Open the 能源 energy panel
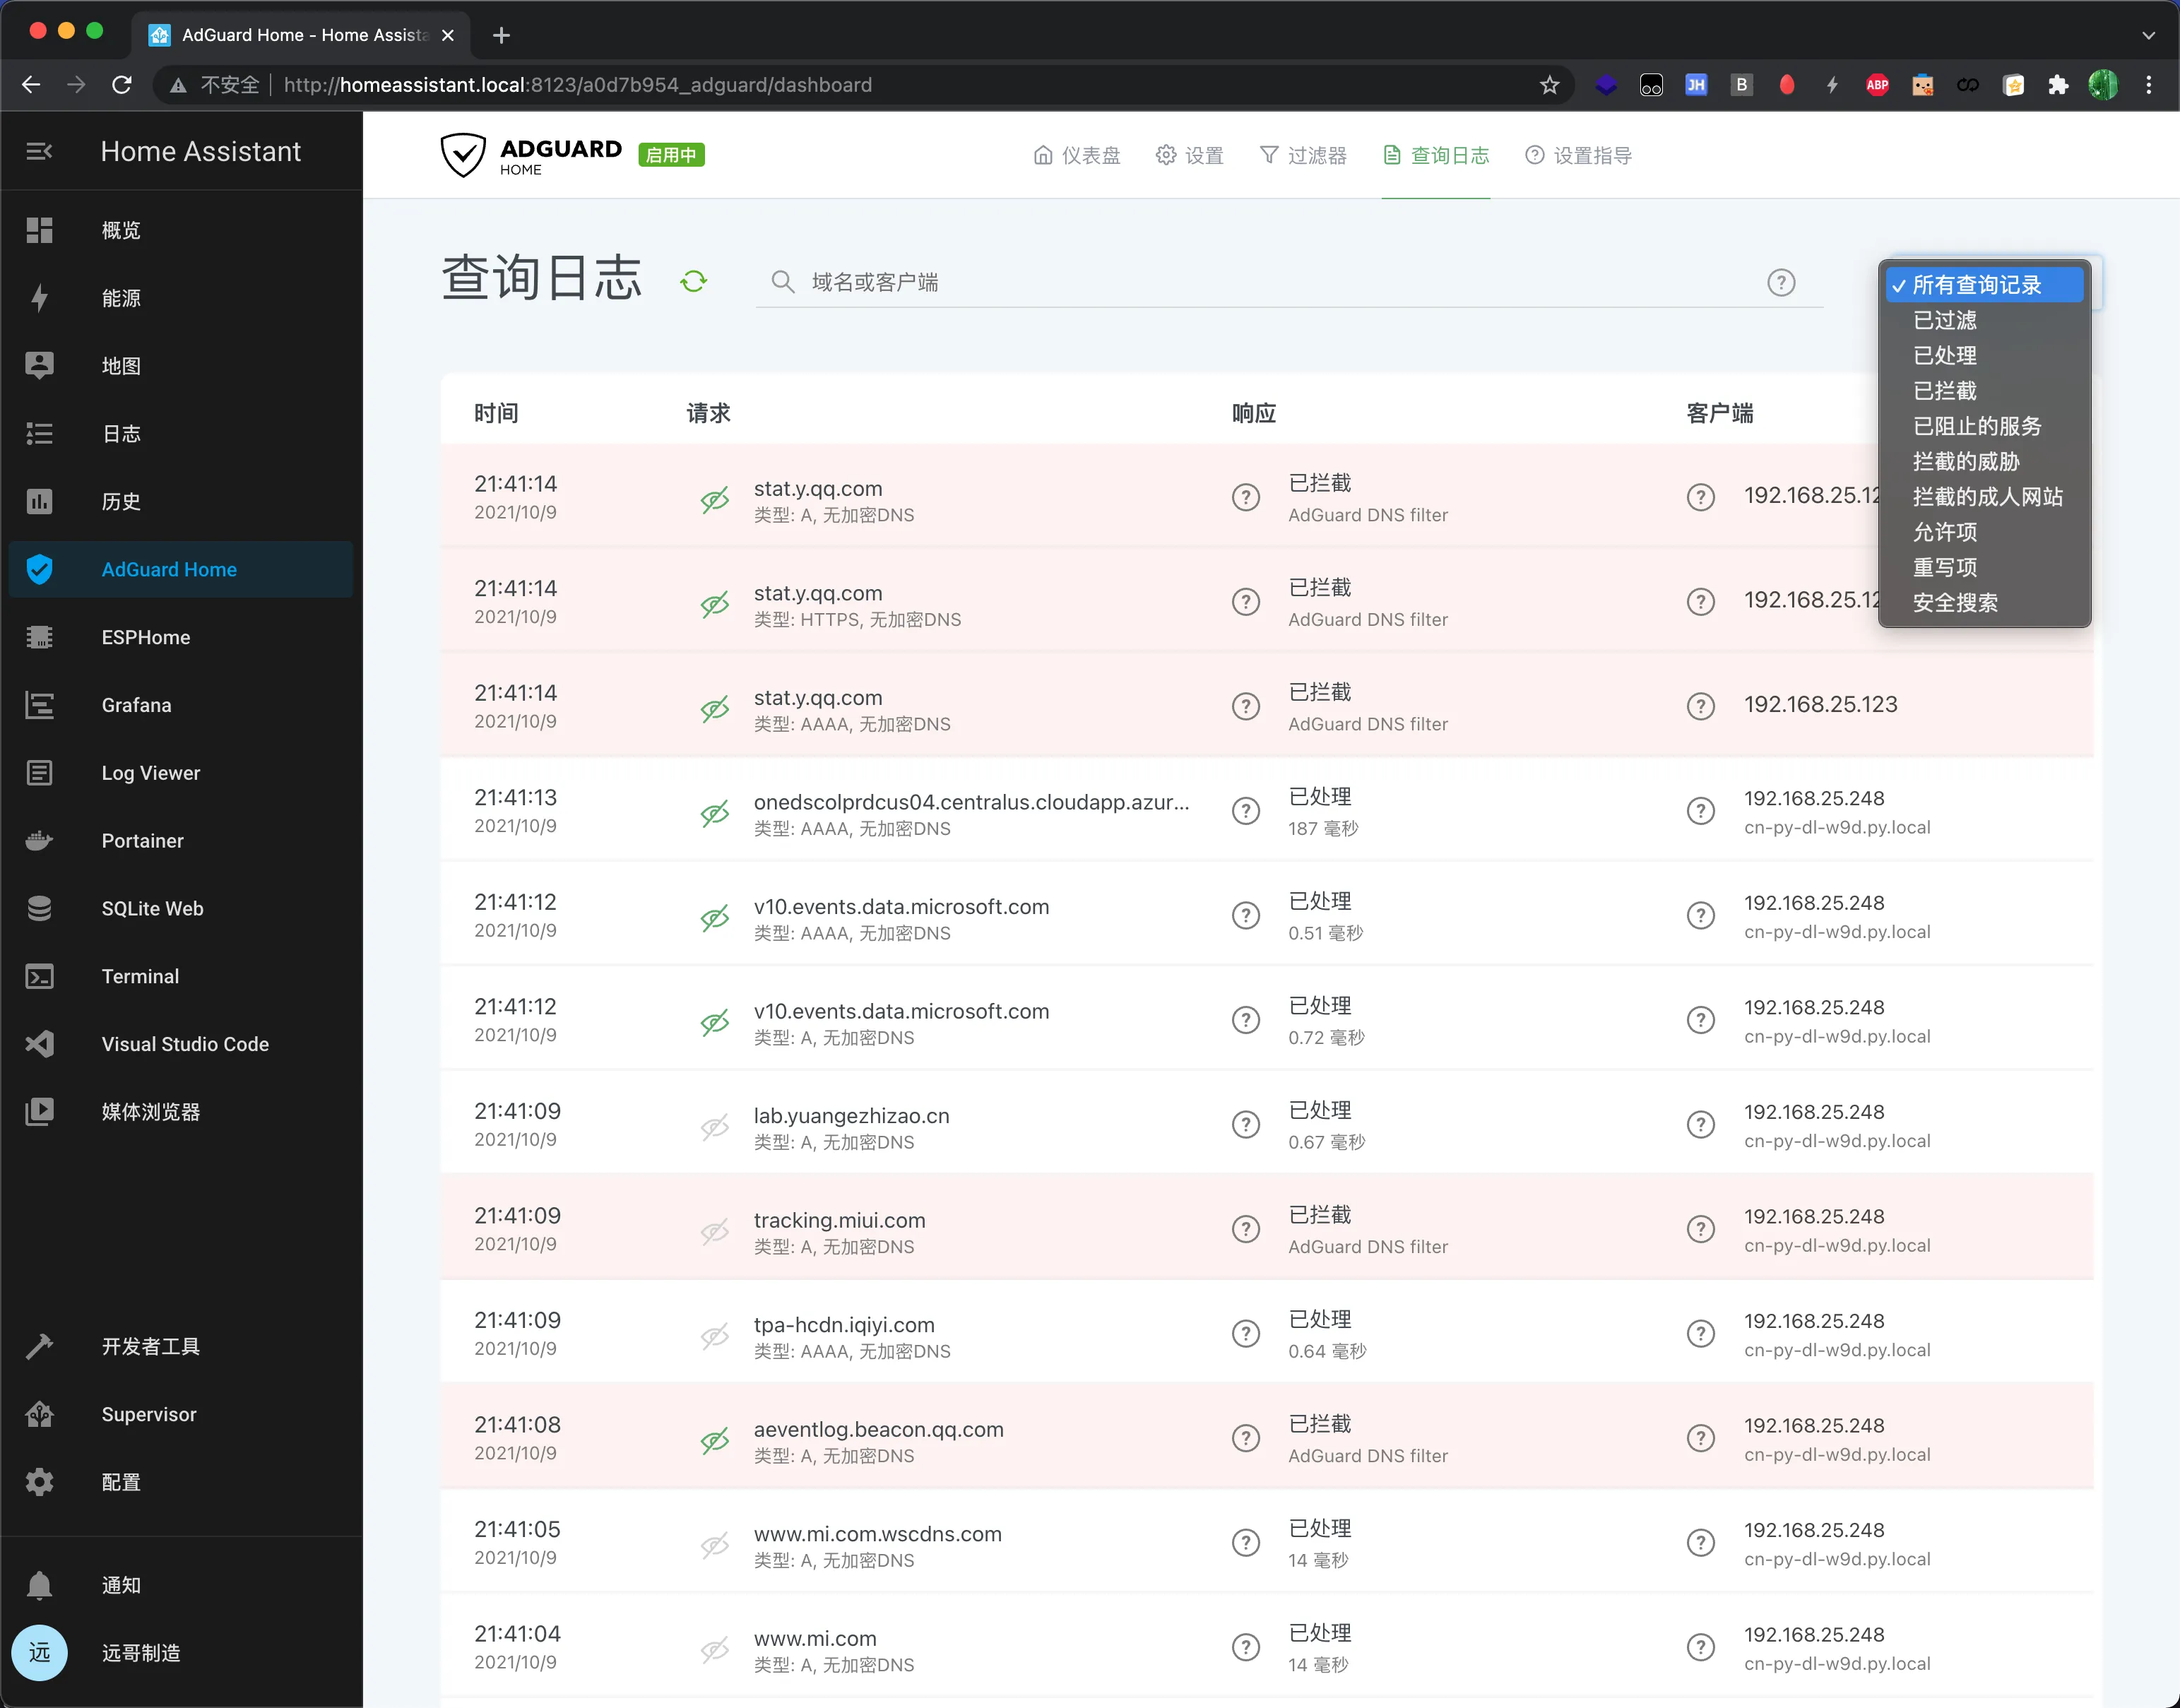 pos(181,298)
